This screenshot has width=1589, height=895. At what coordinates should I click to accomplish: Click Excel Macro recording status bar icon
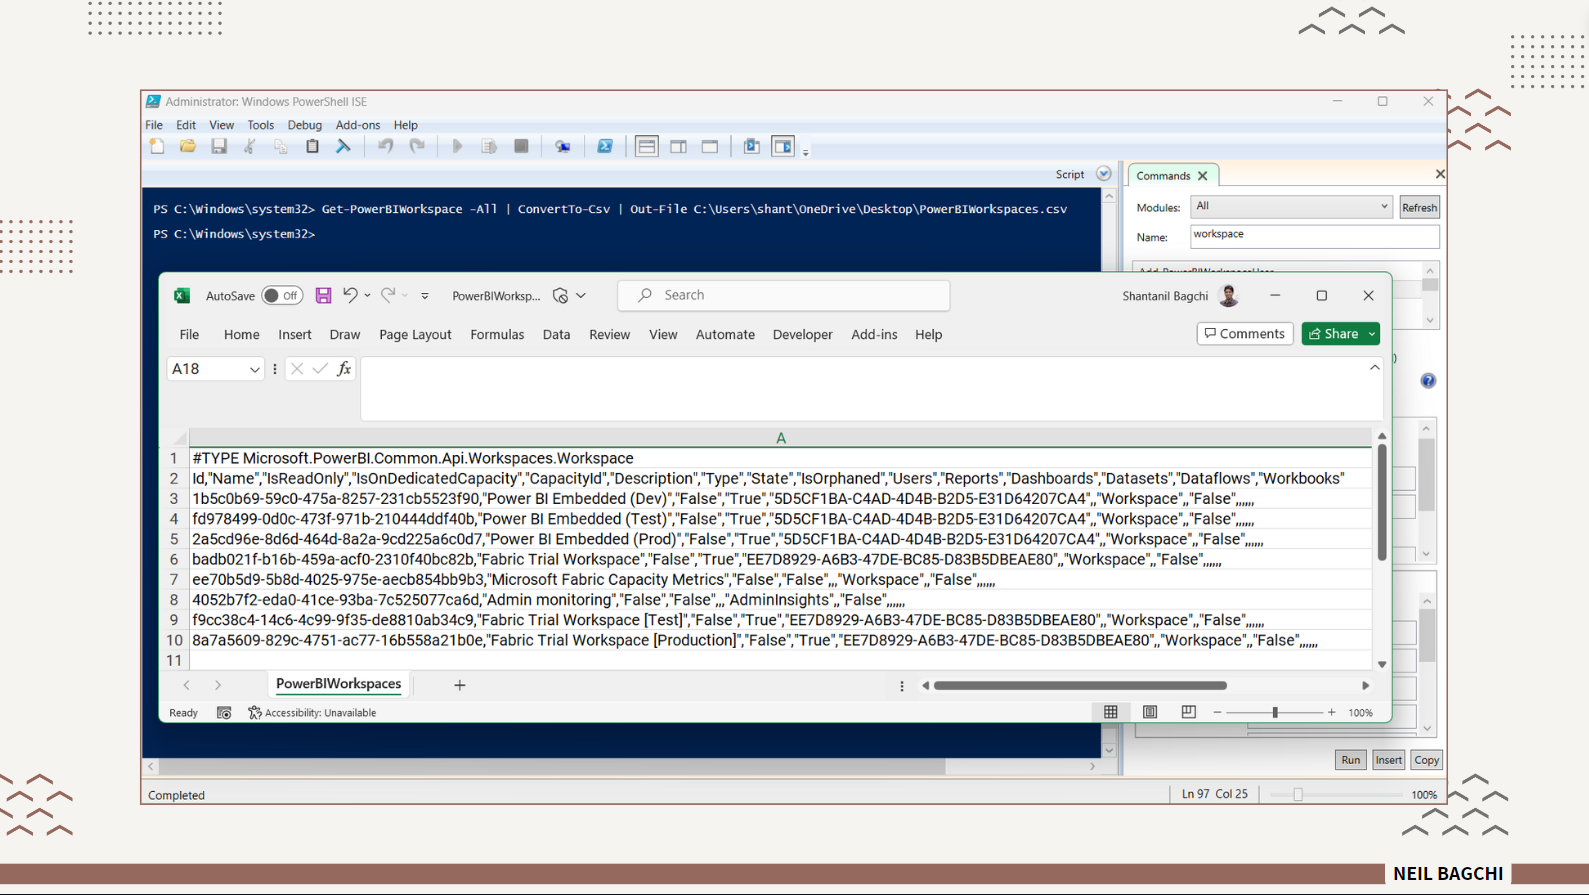(224, 713)
